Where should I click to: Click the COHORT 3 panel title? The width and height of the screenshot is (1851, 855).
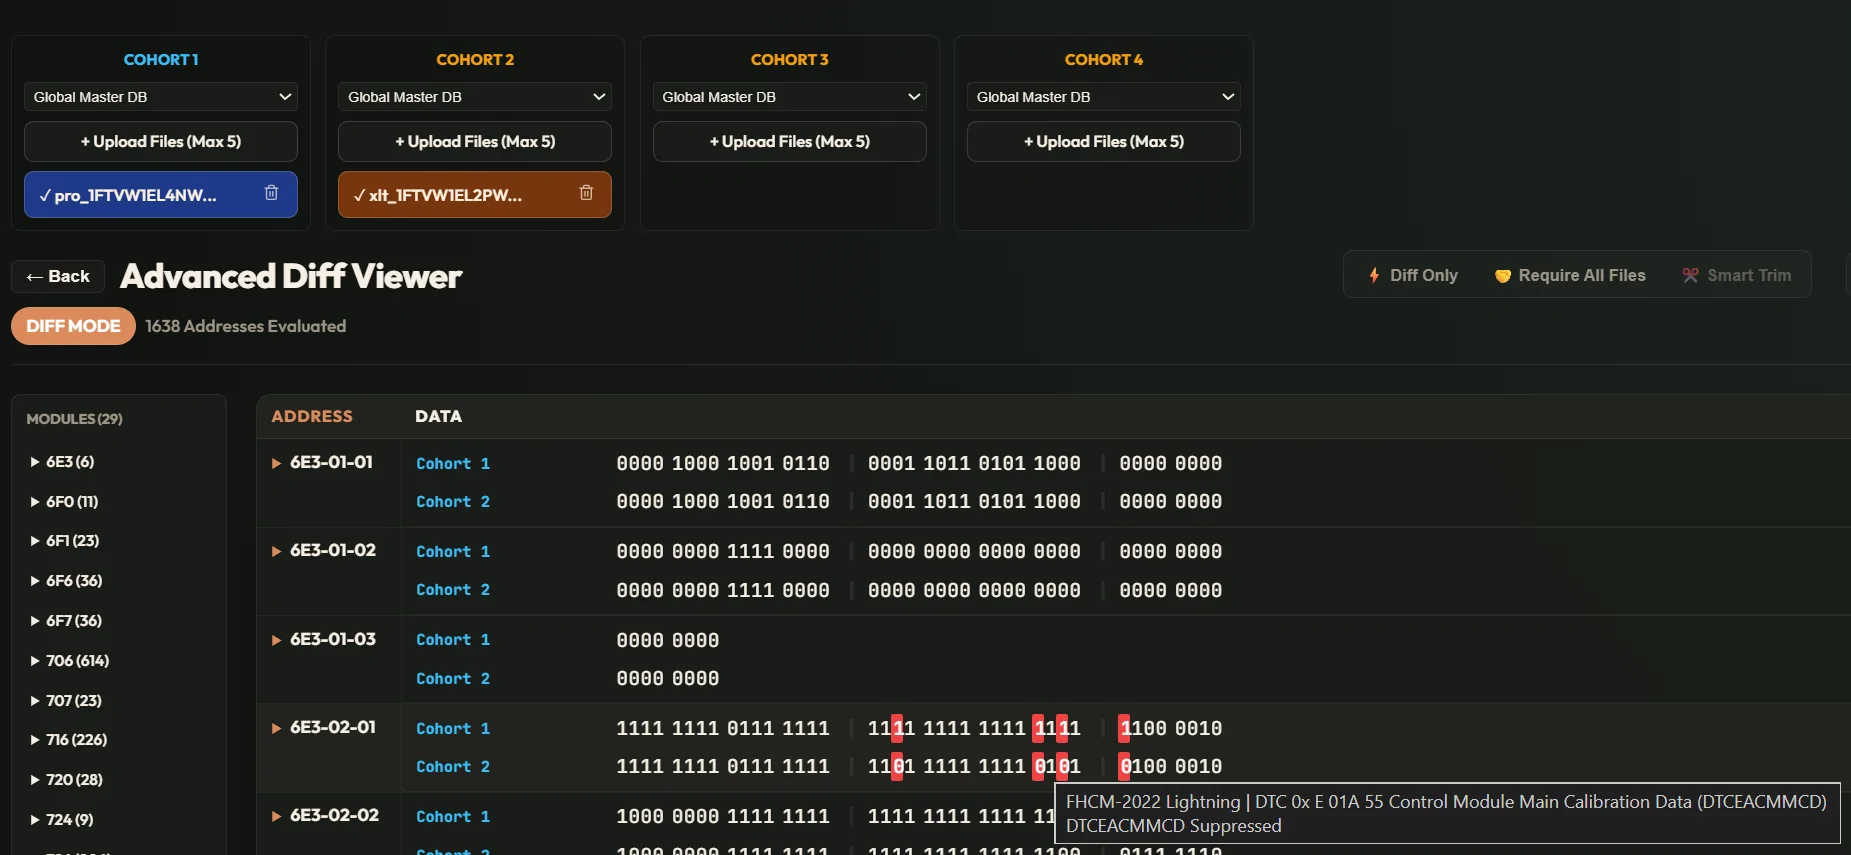point(789,60)
